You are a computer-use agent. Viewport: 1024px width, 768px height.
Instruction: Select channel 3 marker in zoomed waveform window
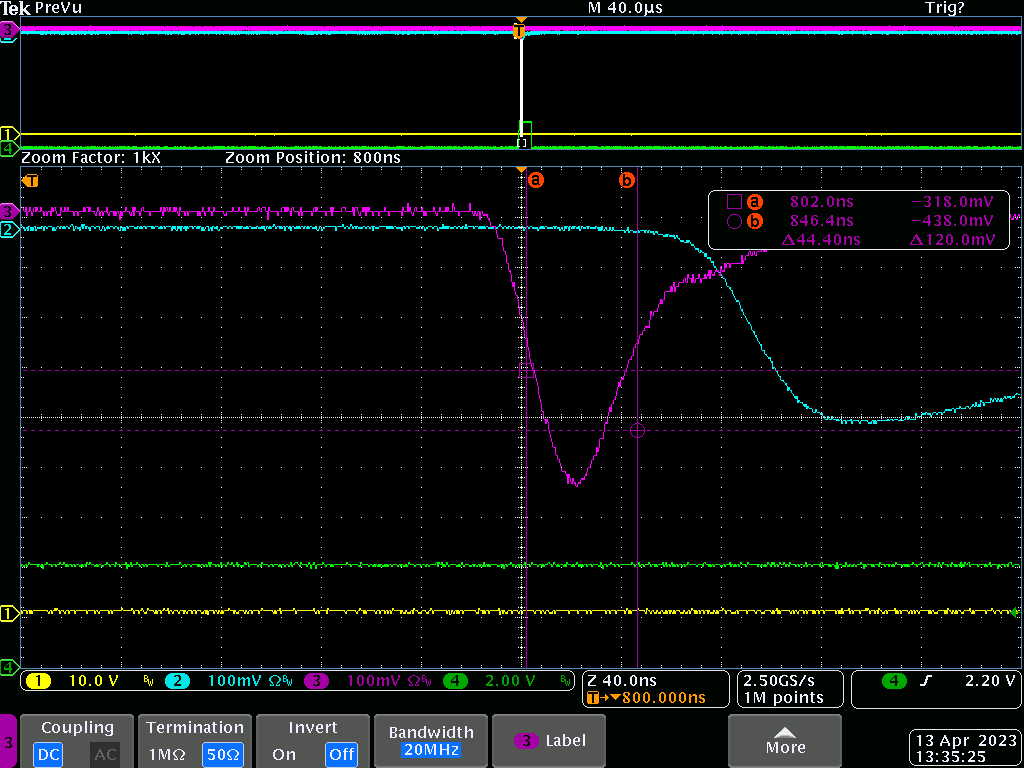coord(9,211)
